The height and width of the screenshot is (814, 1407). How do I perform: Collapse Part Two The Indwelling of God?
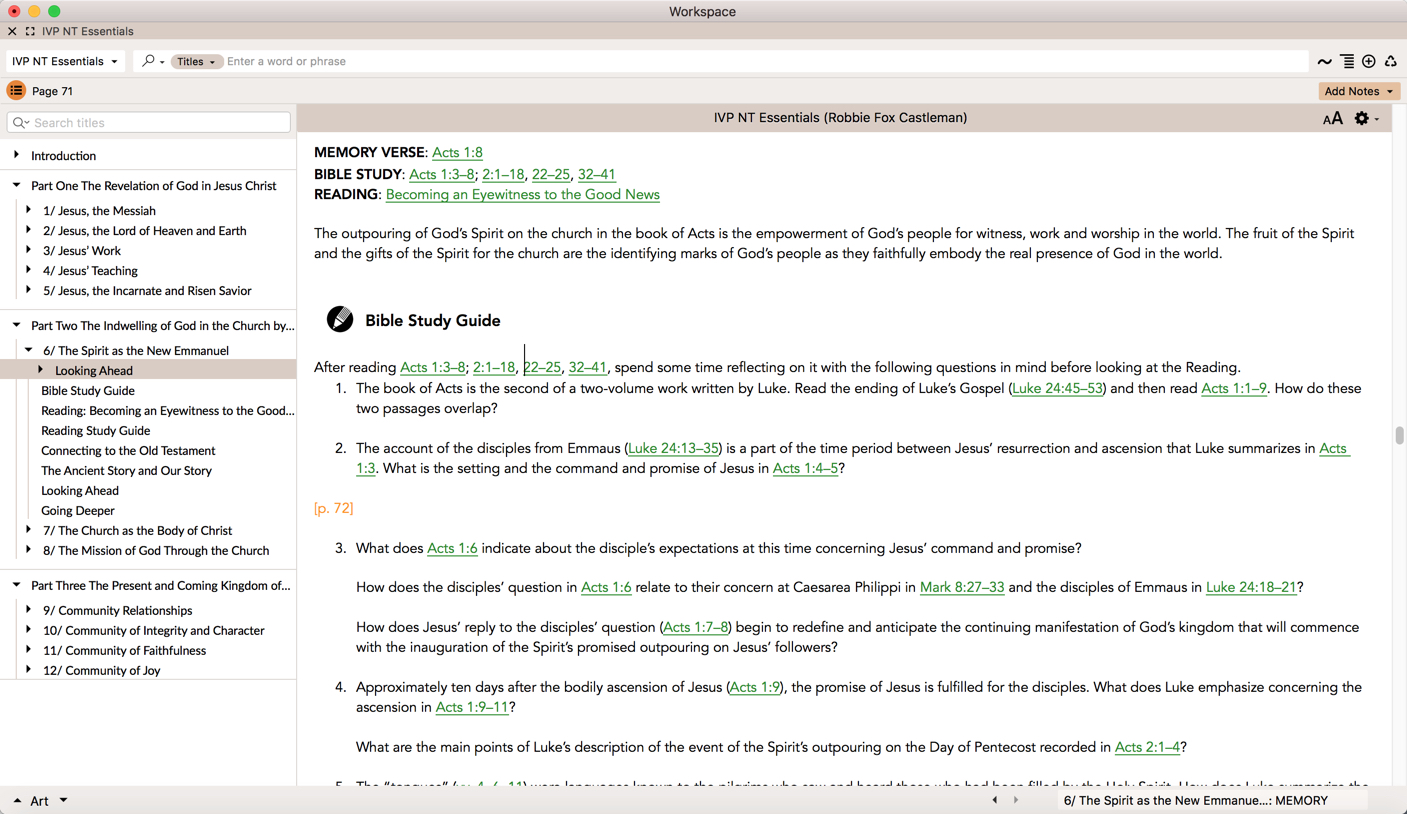[17, 325]
